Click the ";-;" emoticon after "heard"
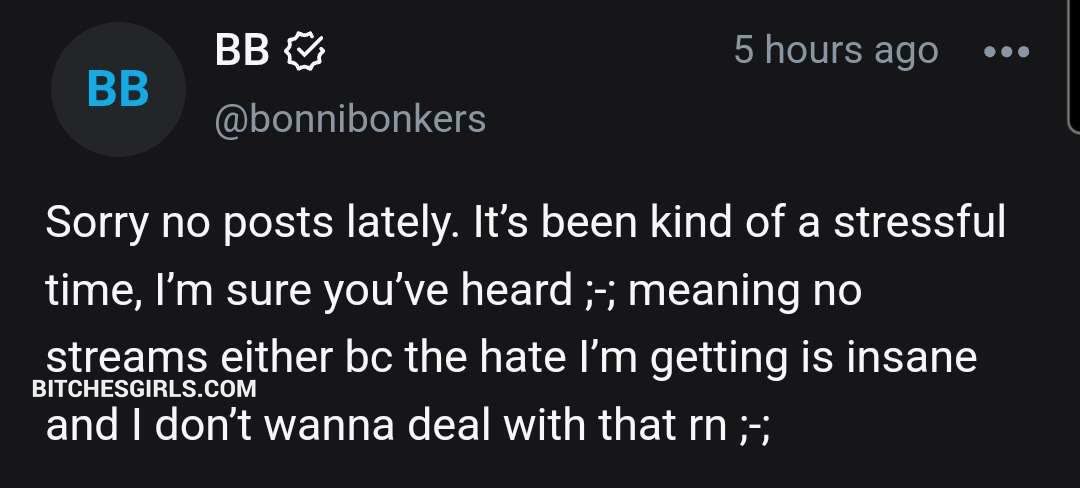Screen dimensions: 1080x488 click(x=599, y=291)
